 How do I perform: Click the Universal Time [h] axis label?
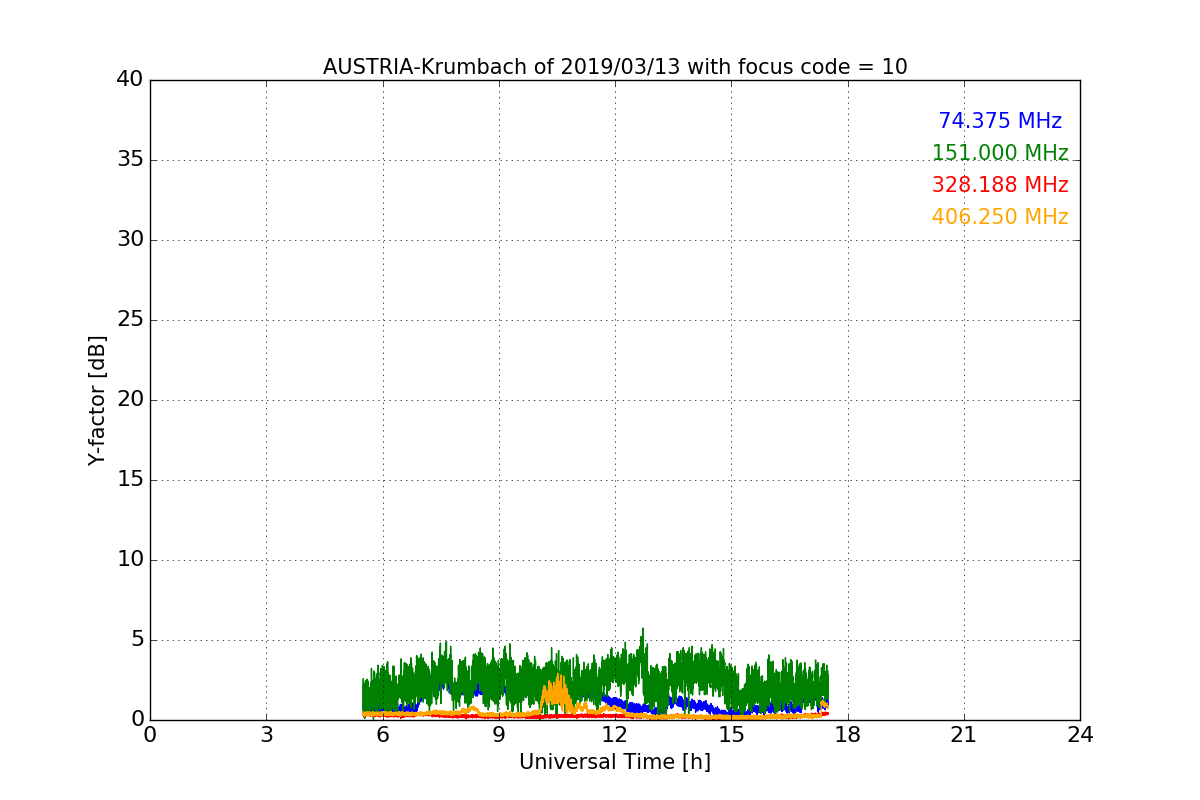click(615, 762)
